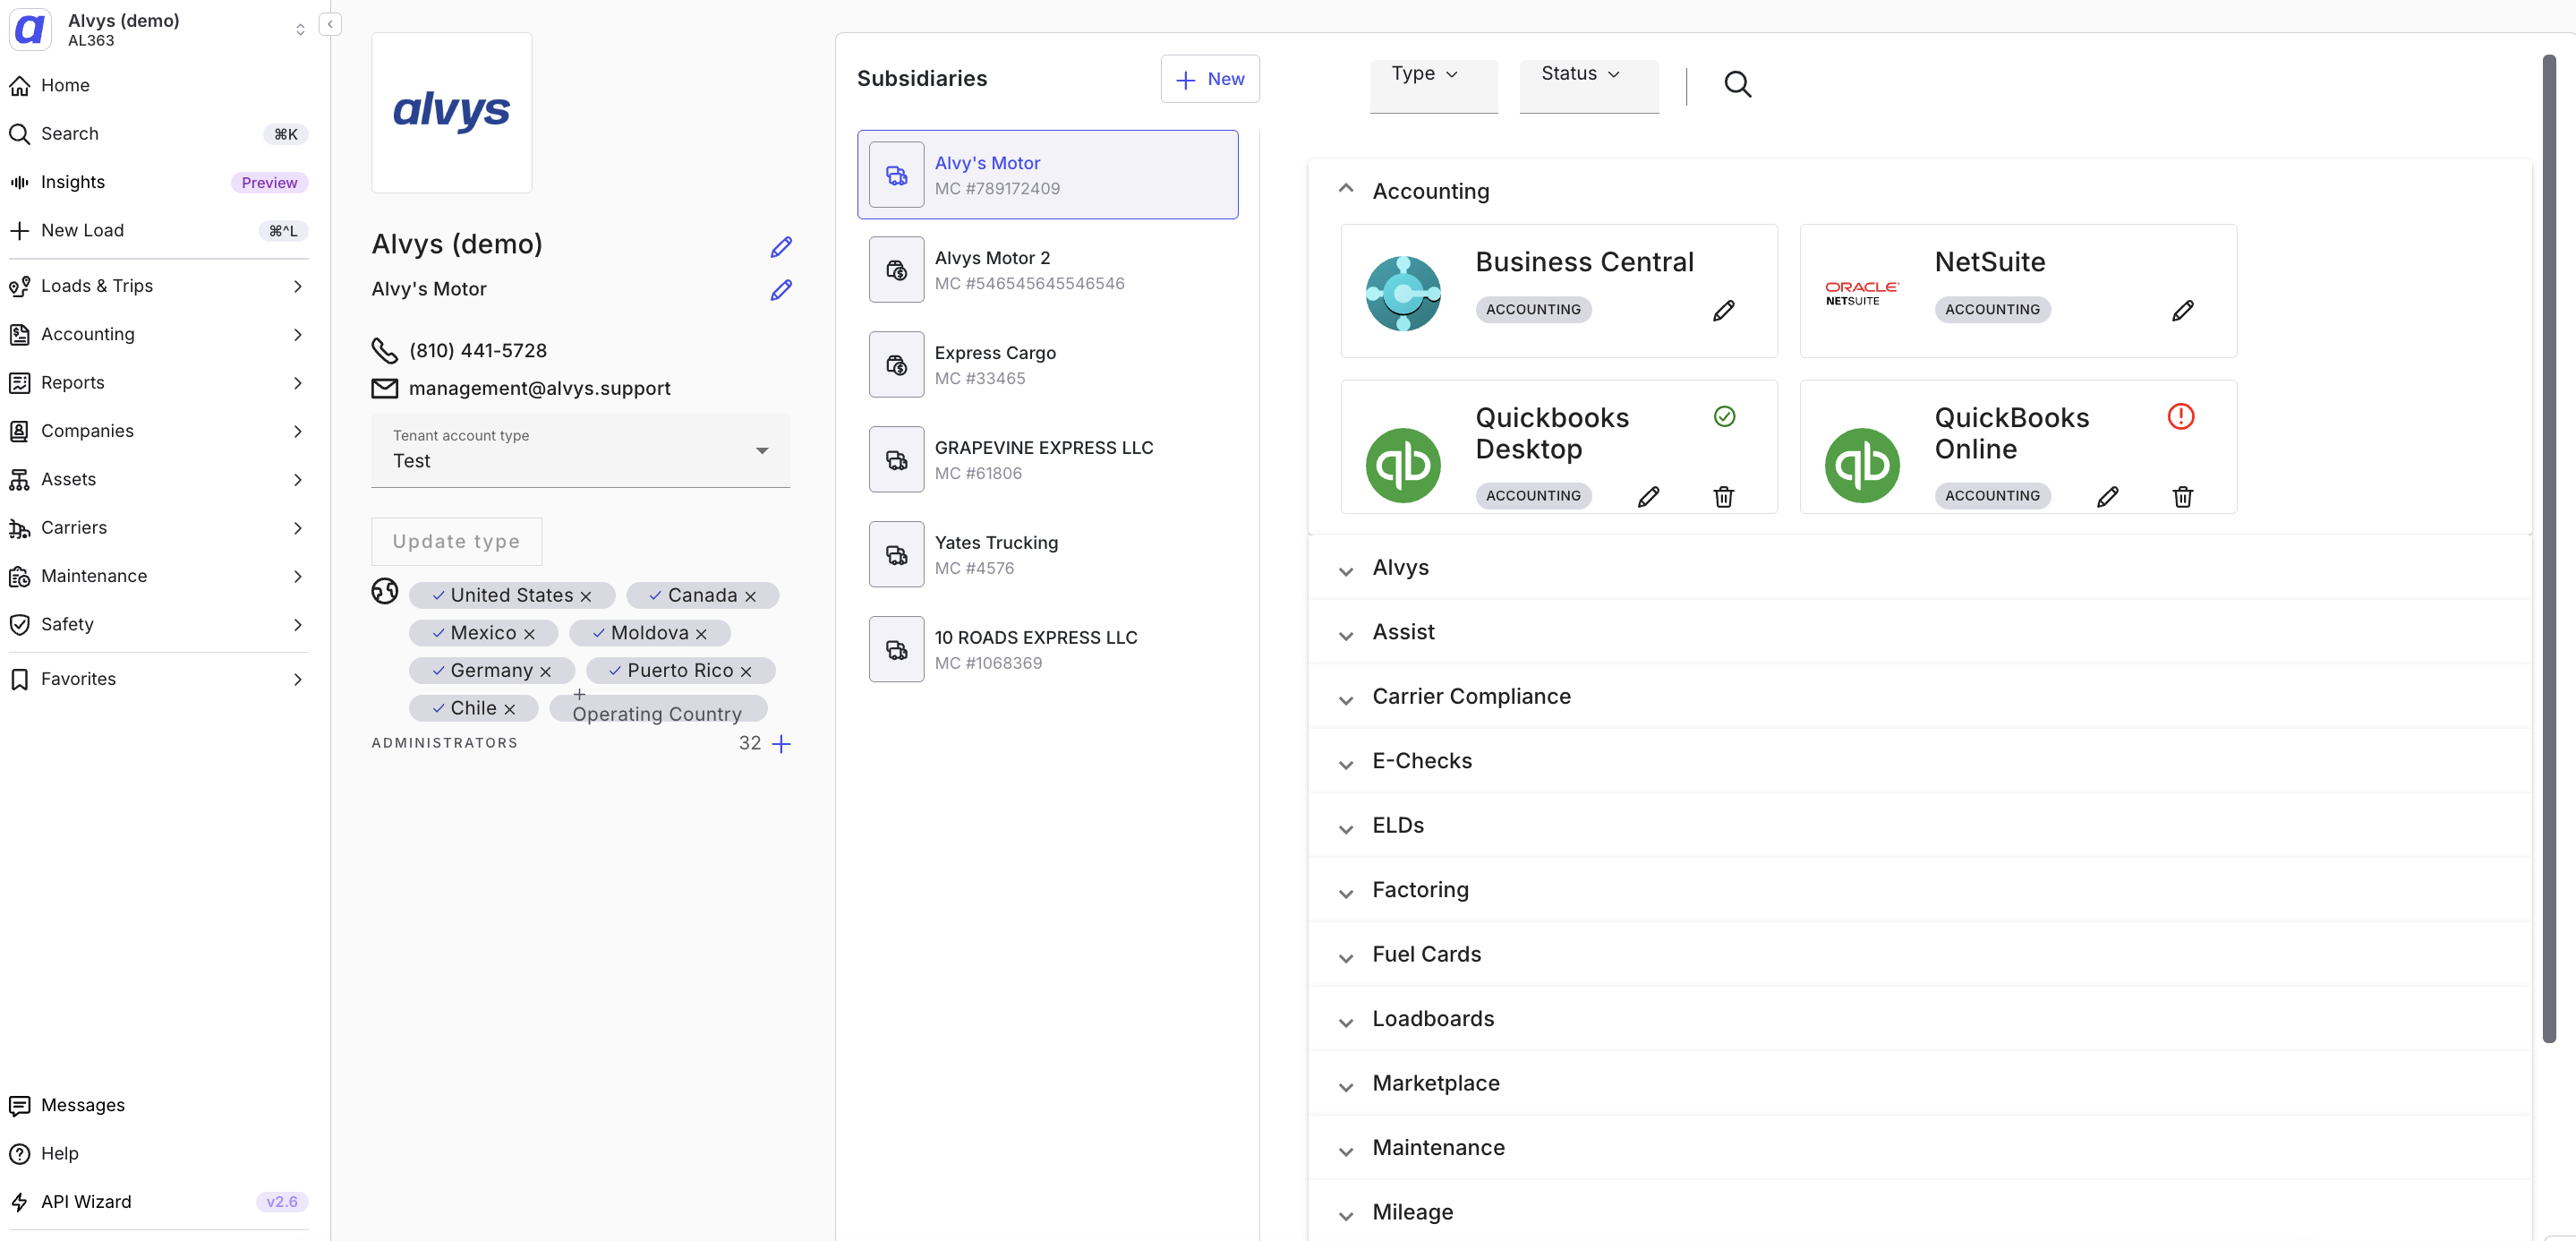Click the integrations panel vertical scrollbar
Viewport: 2576px width, 1241px height.
[x=2549, y=548]
